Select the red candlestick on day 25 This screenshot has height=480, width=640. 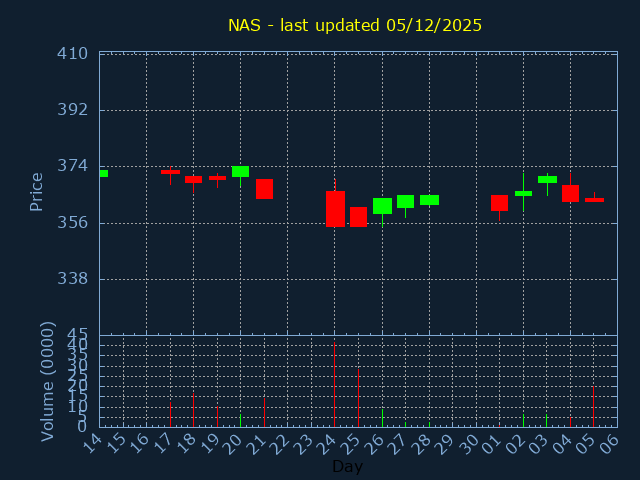click(x=358, y=217)
